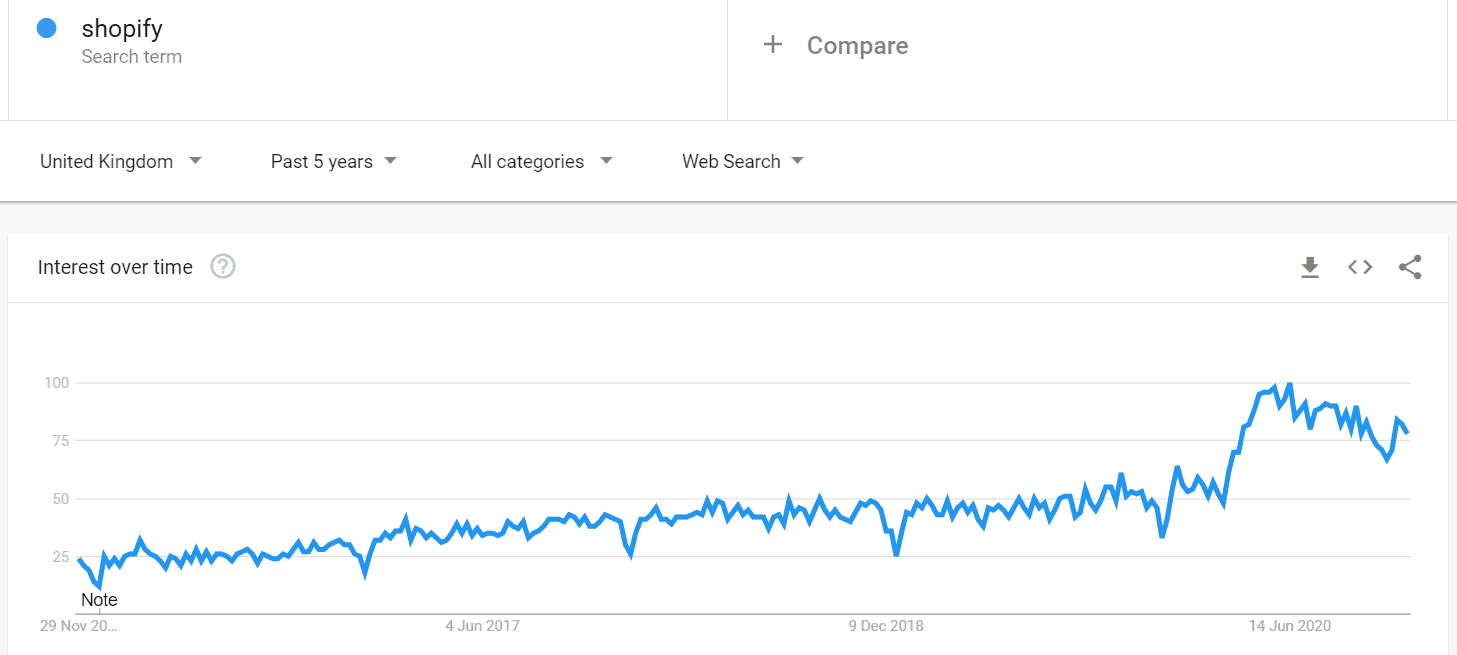The height and width of the screenshot is (655, 1457).
Task: Click the 9 Dec 2018 axis label
Action: [x=886, y=626]
